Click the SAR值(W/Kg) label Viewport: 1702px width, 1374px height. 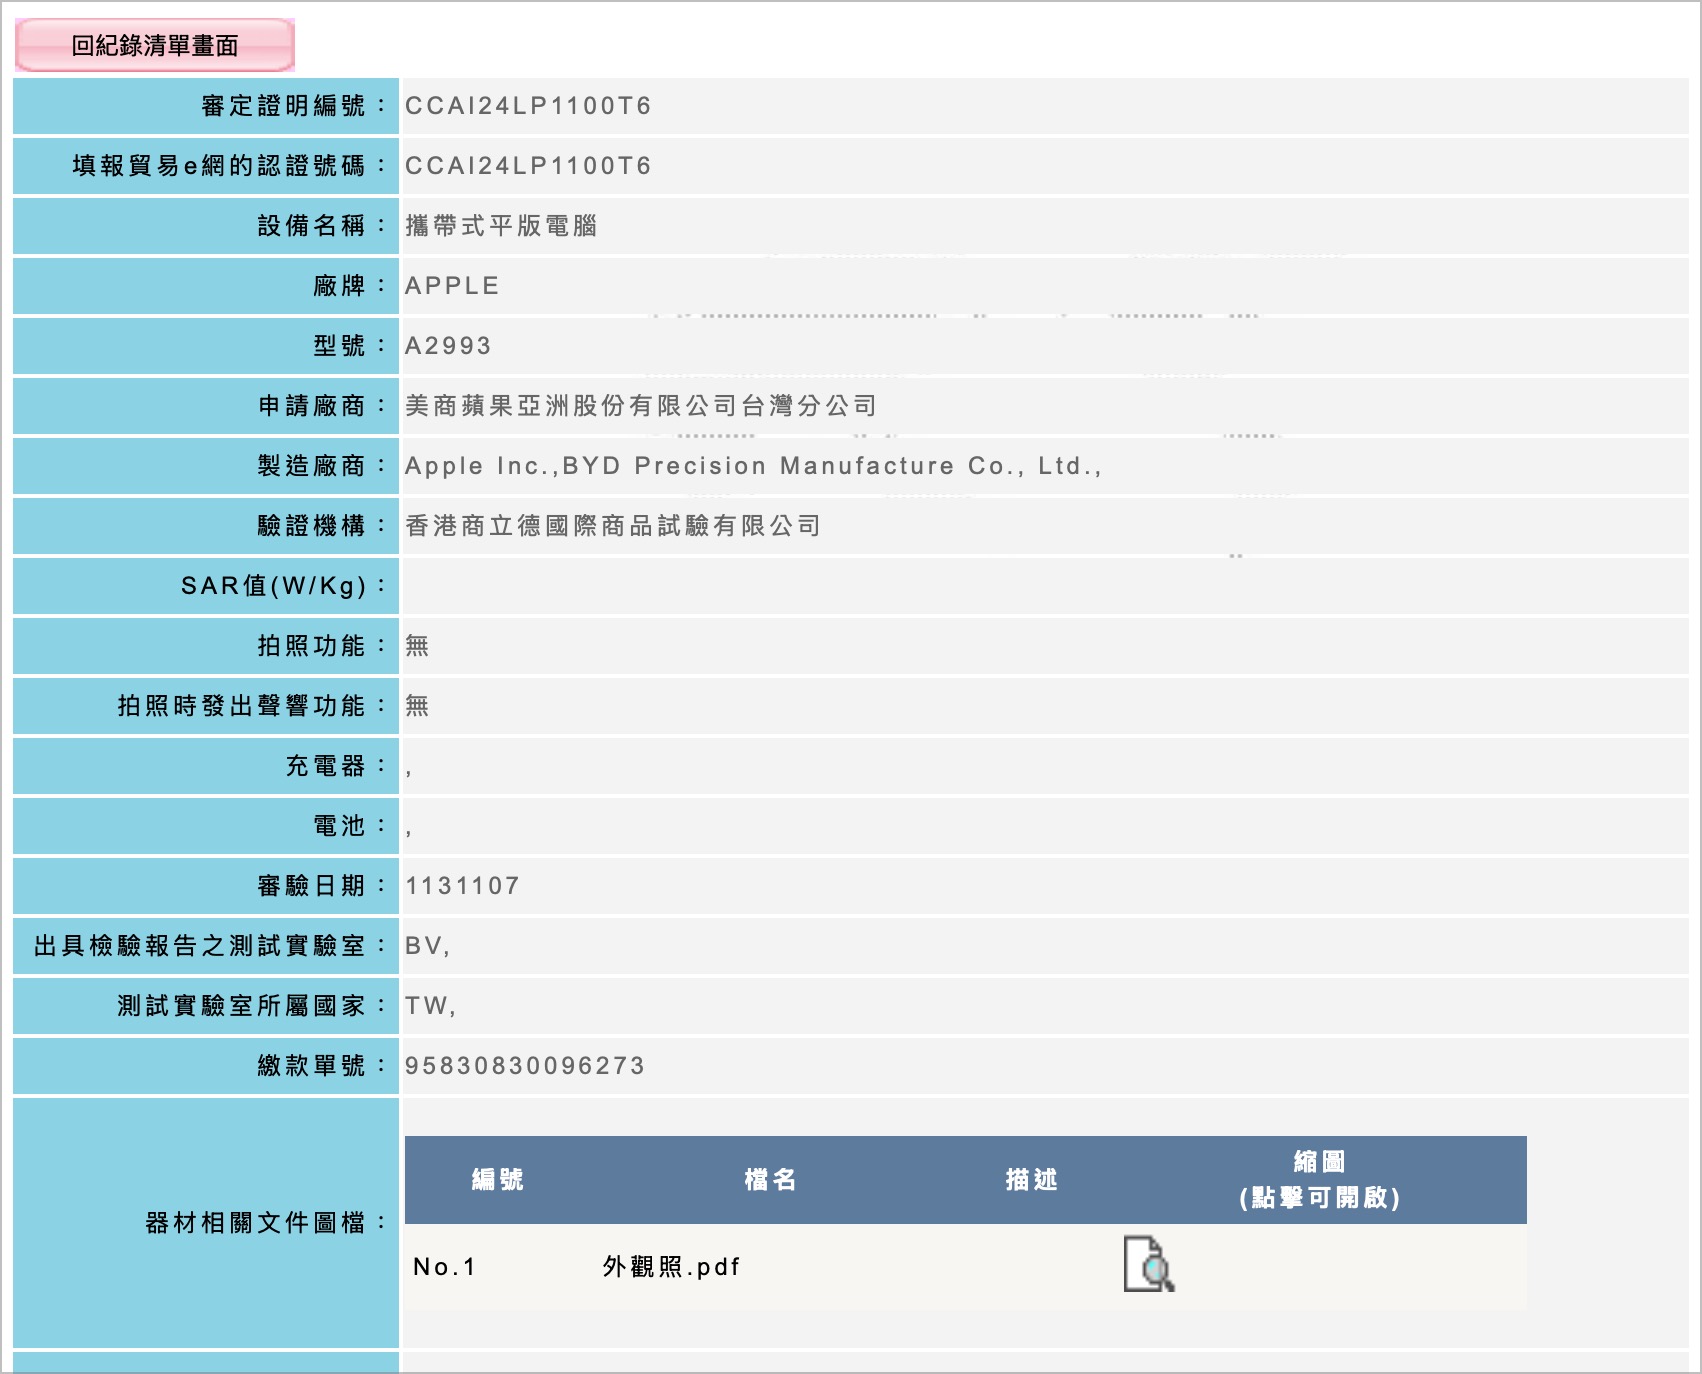tap(283, 586)
